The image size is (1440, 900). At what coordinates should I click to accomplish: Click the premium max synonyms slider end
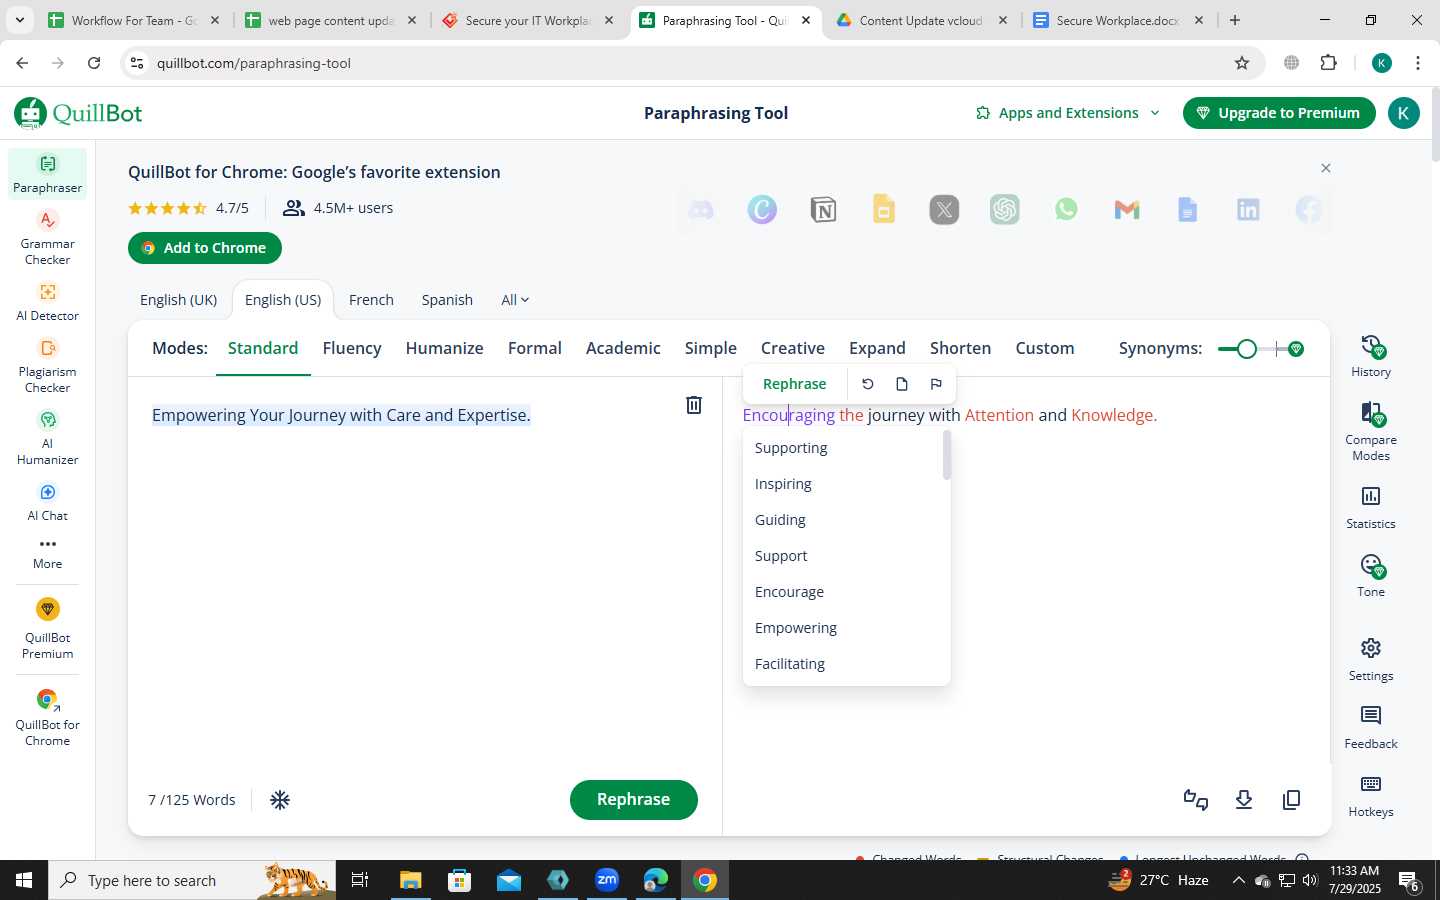[x=1296, y=349]
